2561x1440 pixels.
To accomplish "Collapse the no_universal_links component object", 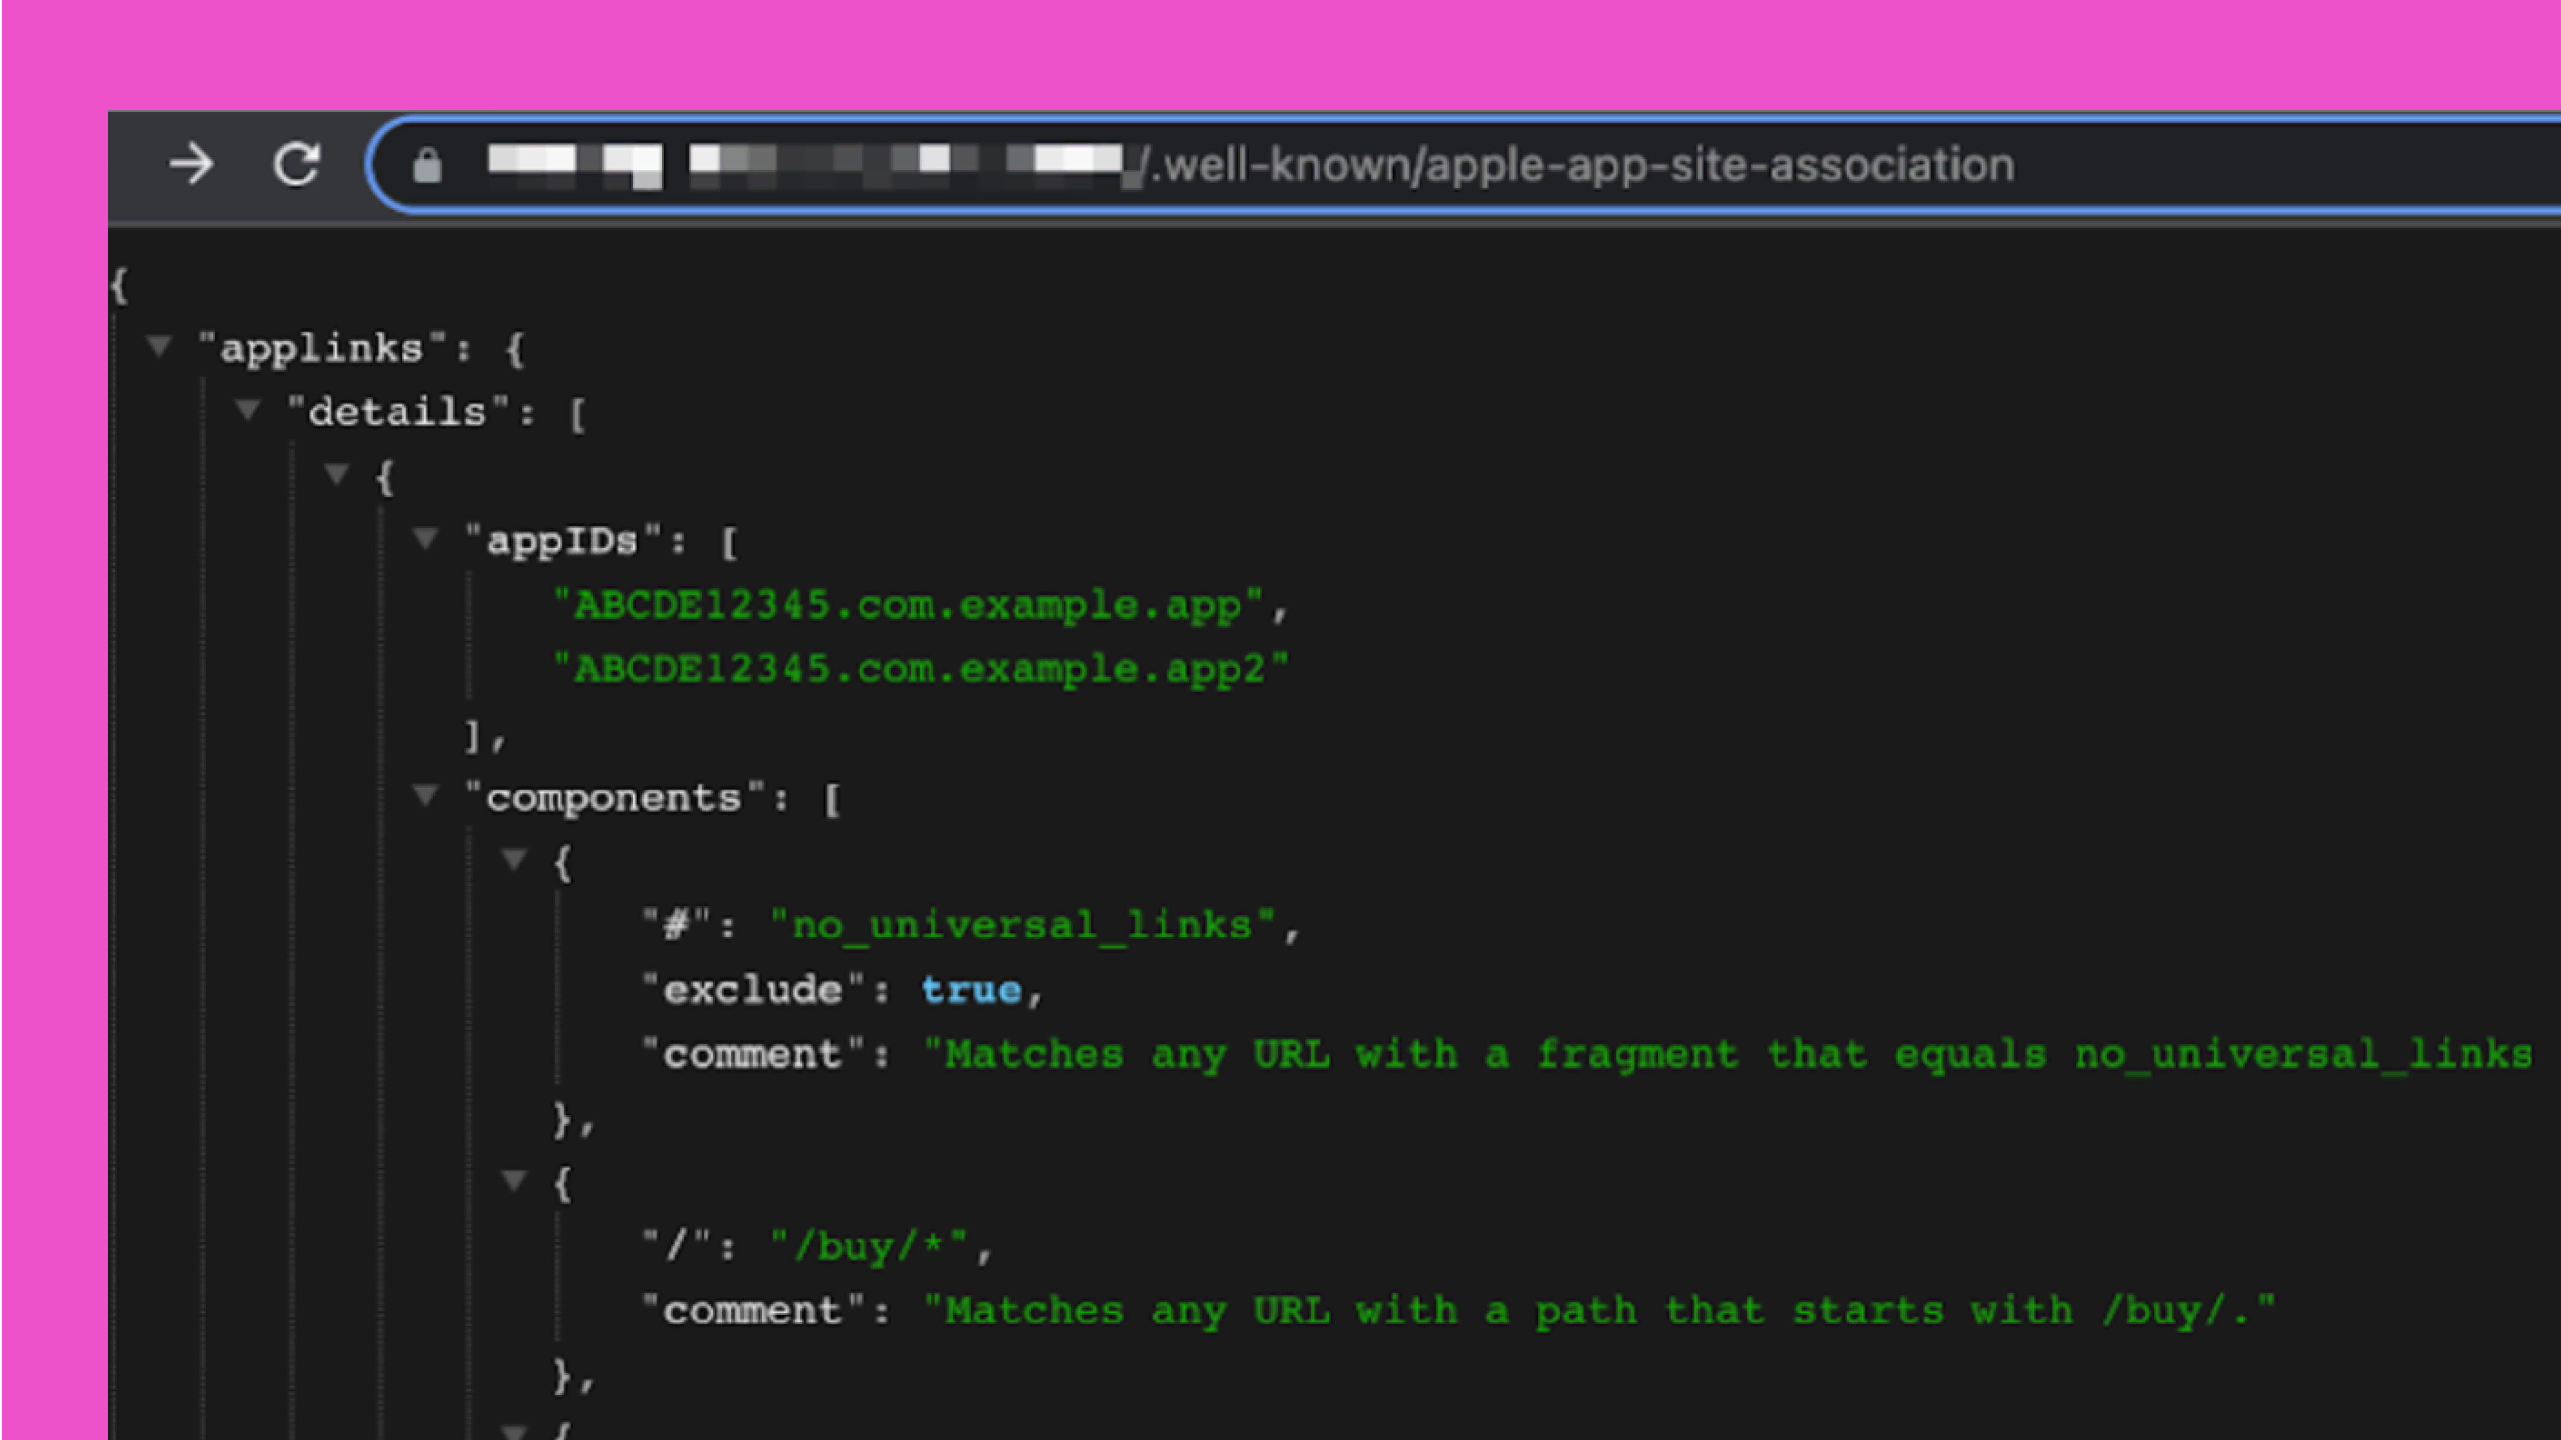I will pyautogui.click(x=514, y=859).
